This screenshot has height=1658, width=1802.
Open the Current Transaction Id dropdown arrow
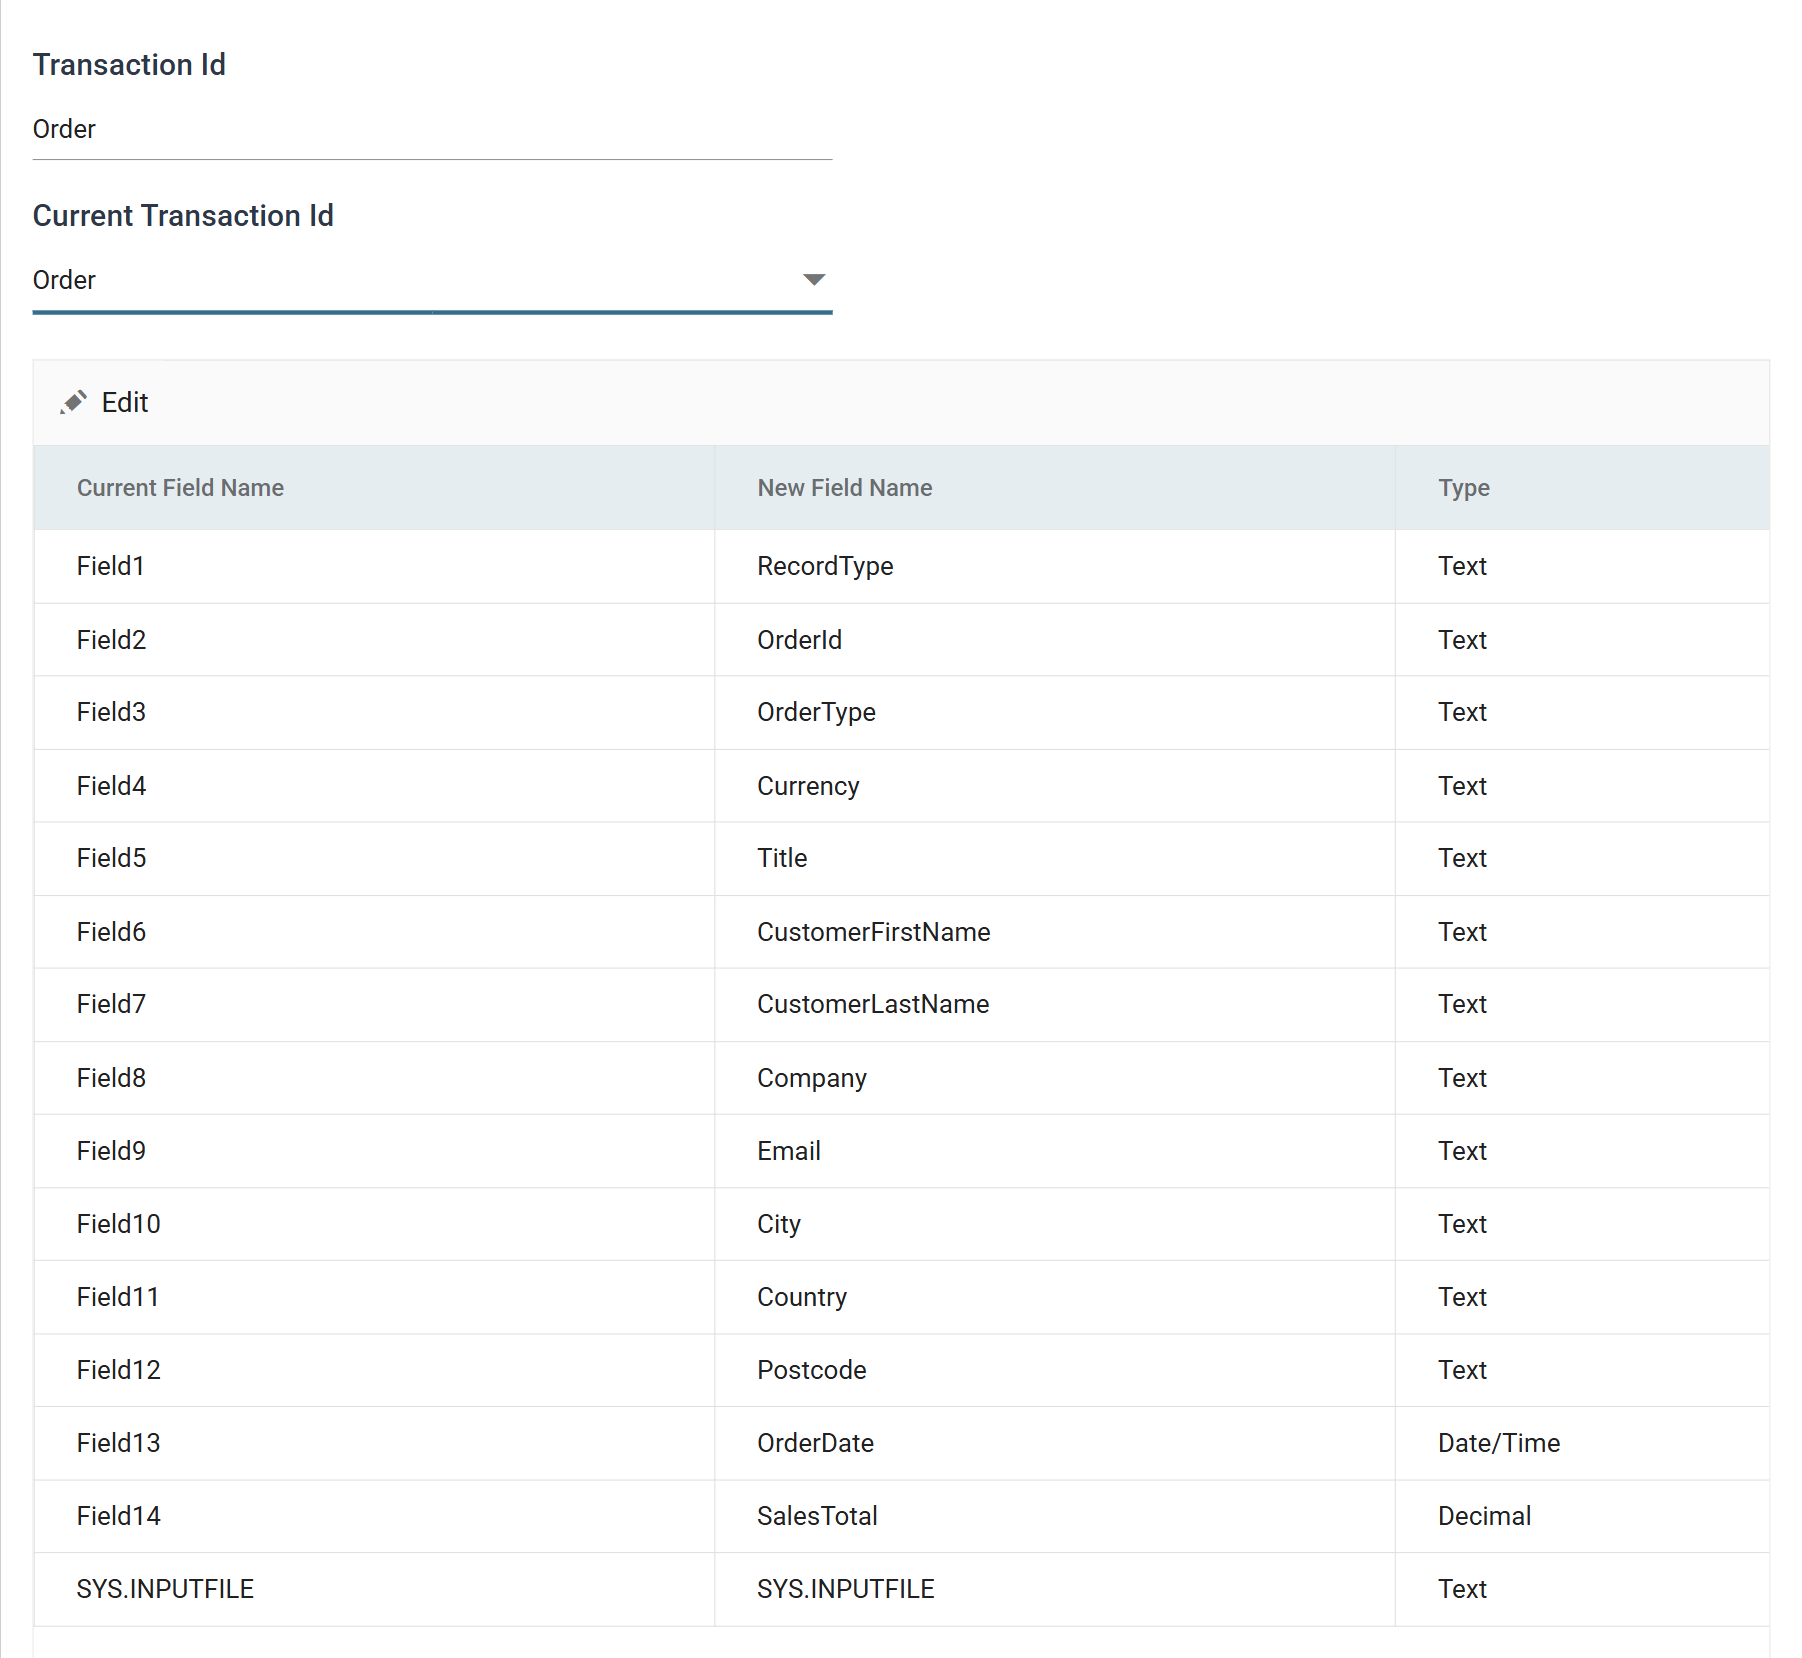(814, 280)
